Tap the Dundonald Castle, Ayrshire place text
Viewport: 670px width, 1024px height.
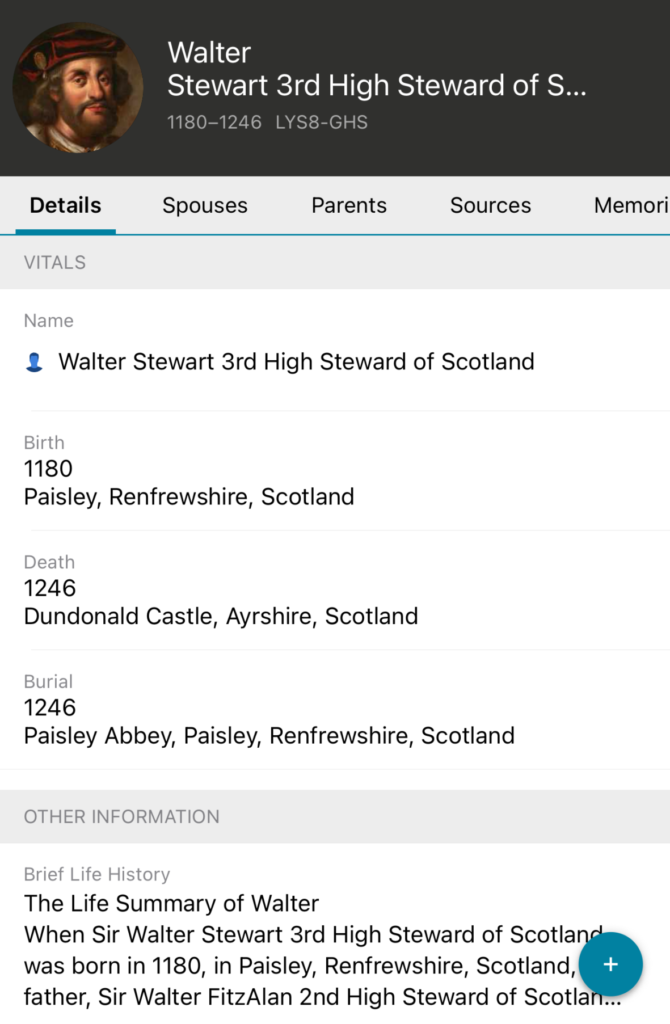220,616
